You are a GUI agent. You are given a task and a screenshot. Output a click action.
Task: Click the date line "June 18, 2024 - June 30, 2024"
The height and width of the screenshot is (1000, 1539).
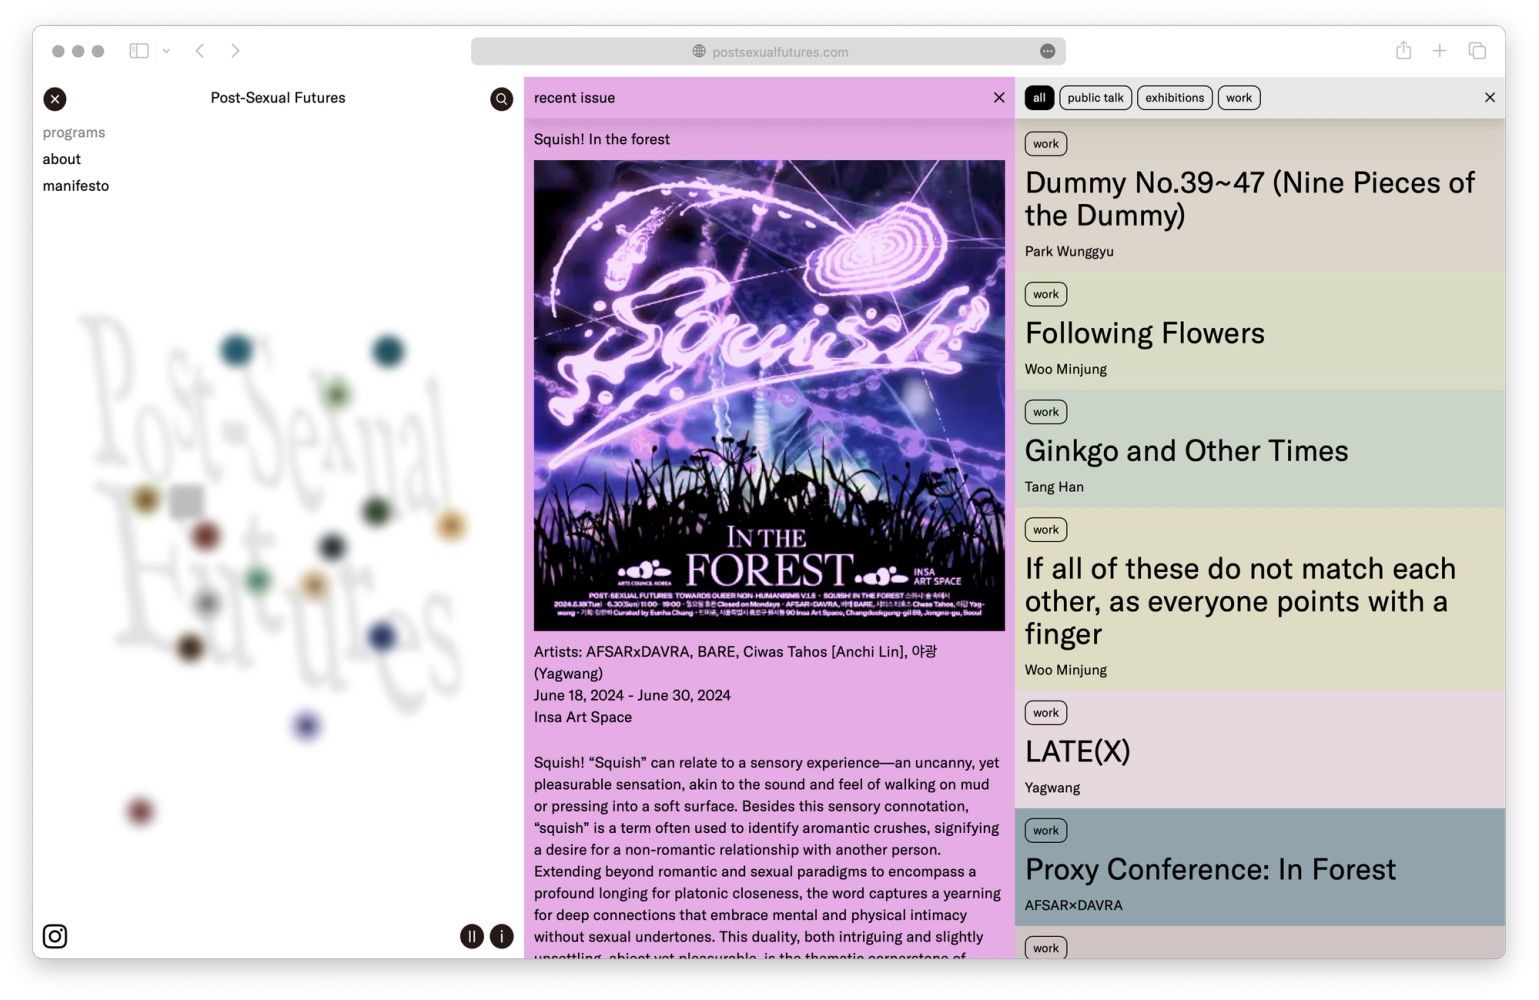coord(632,696)
